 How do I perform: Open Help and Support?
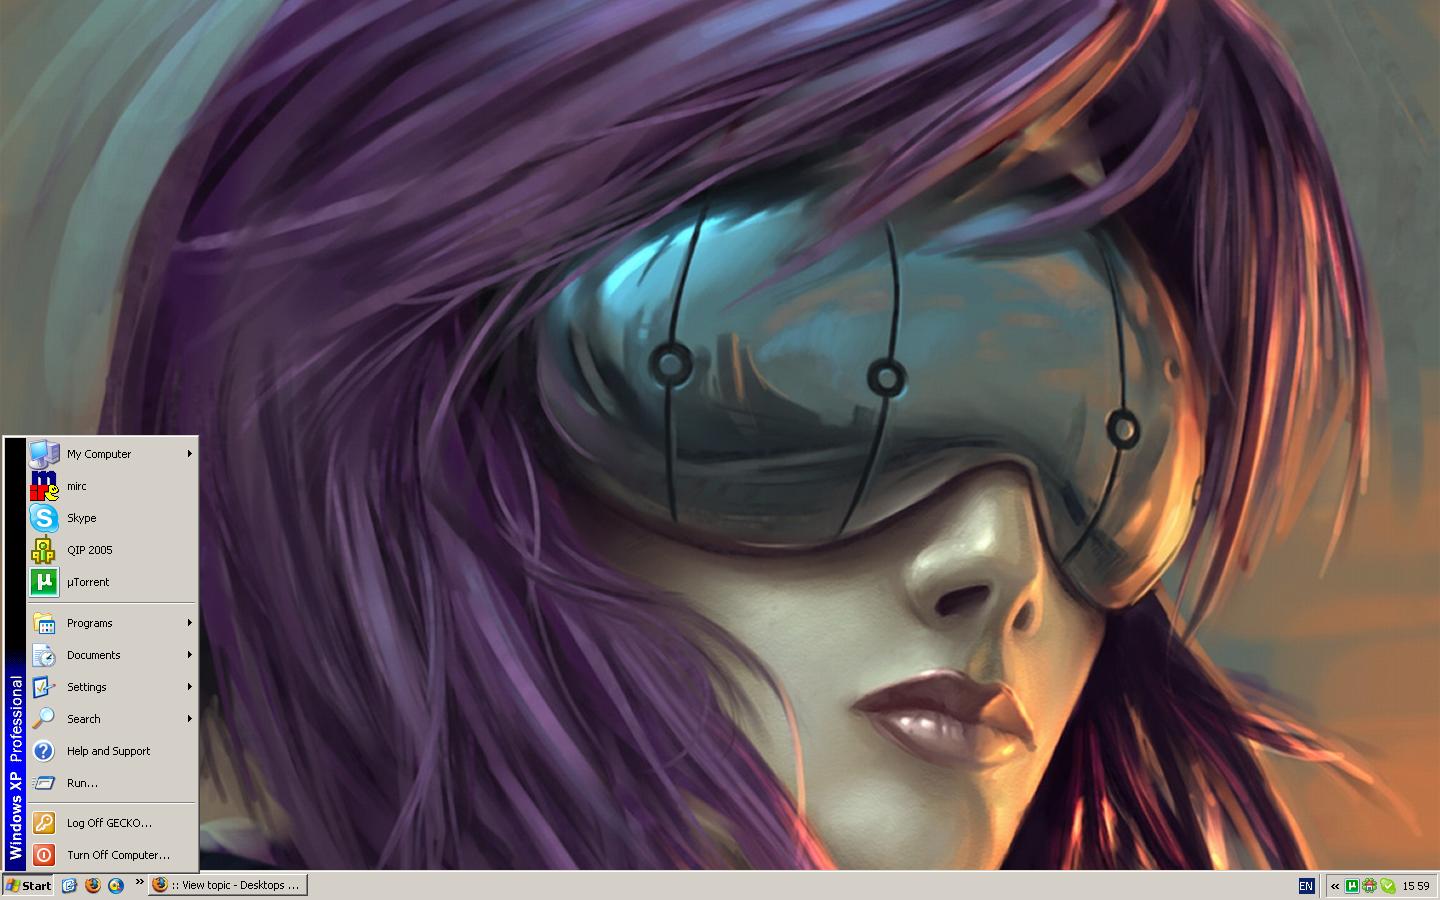[x=112, y=751]
